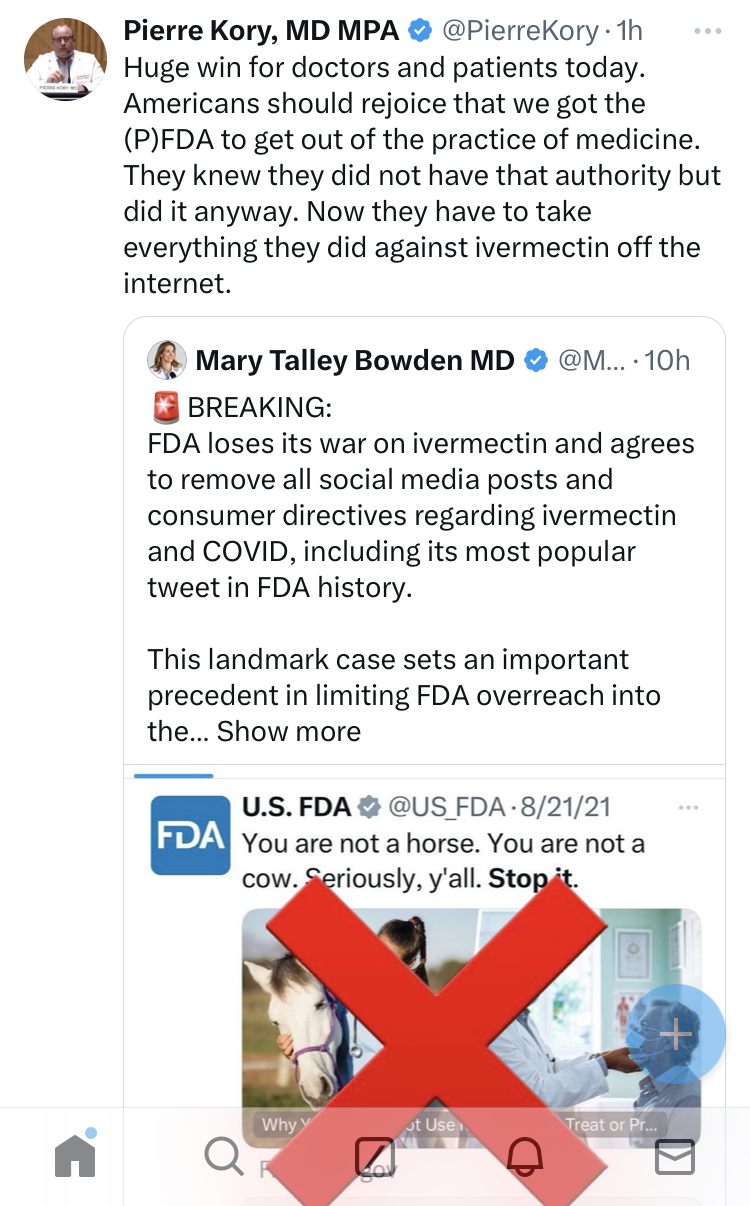Tap Mary Talley Bowden's verified checkmark
This screenshot has height=1206, width=750.
coord(536,360)
